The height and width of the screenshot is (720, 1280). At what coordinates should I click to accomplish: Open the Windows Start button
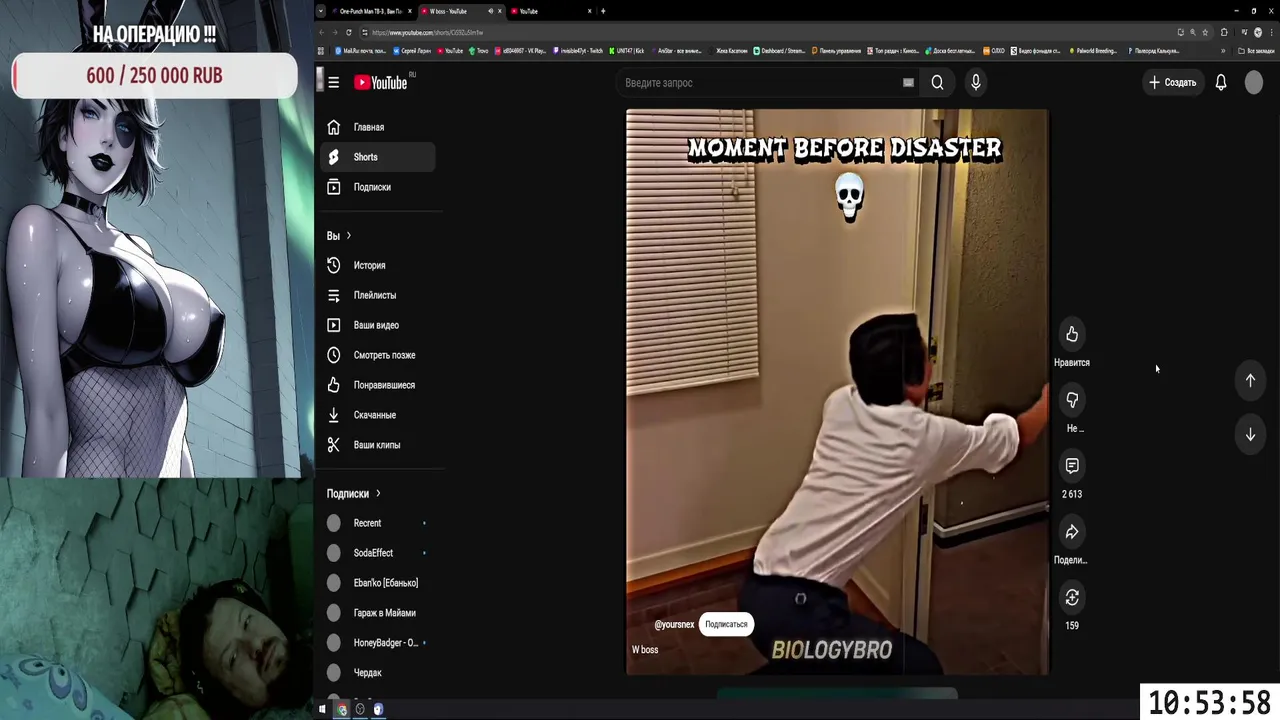[x=322, y=709]
